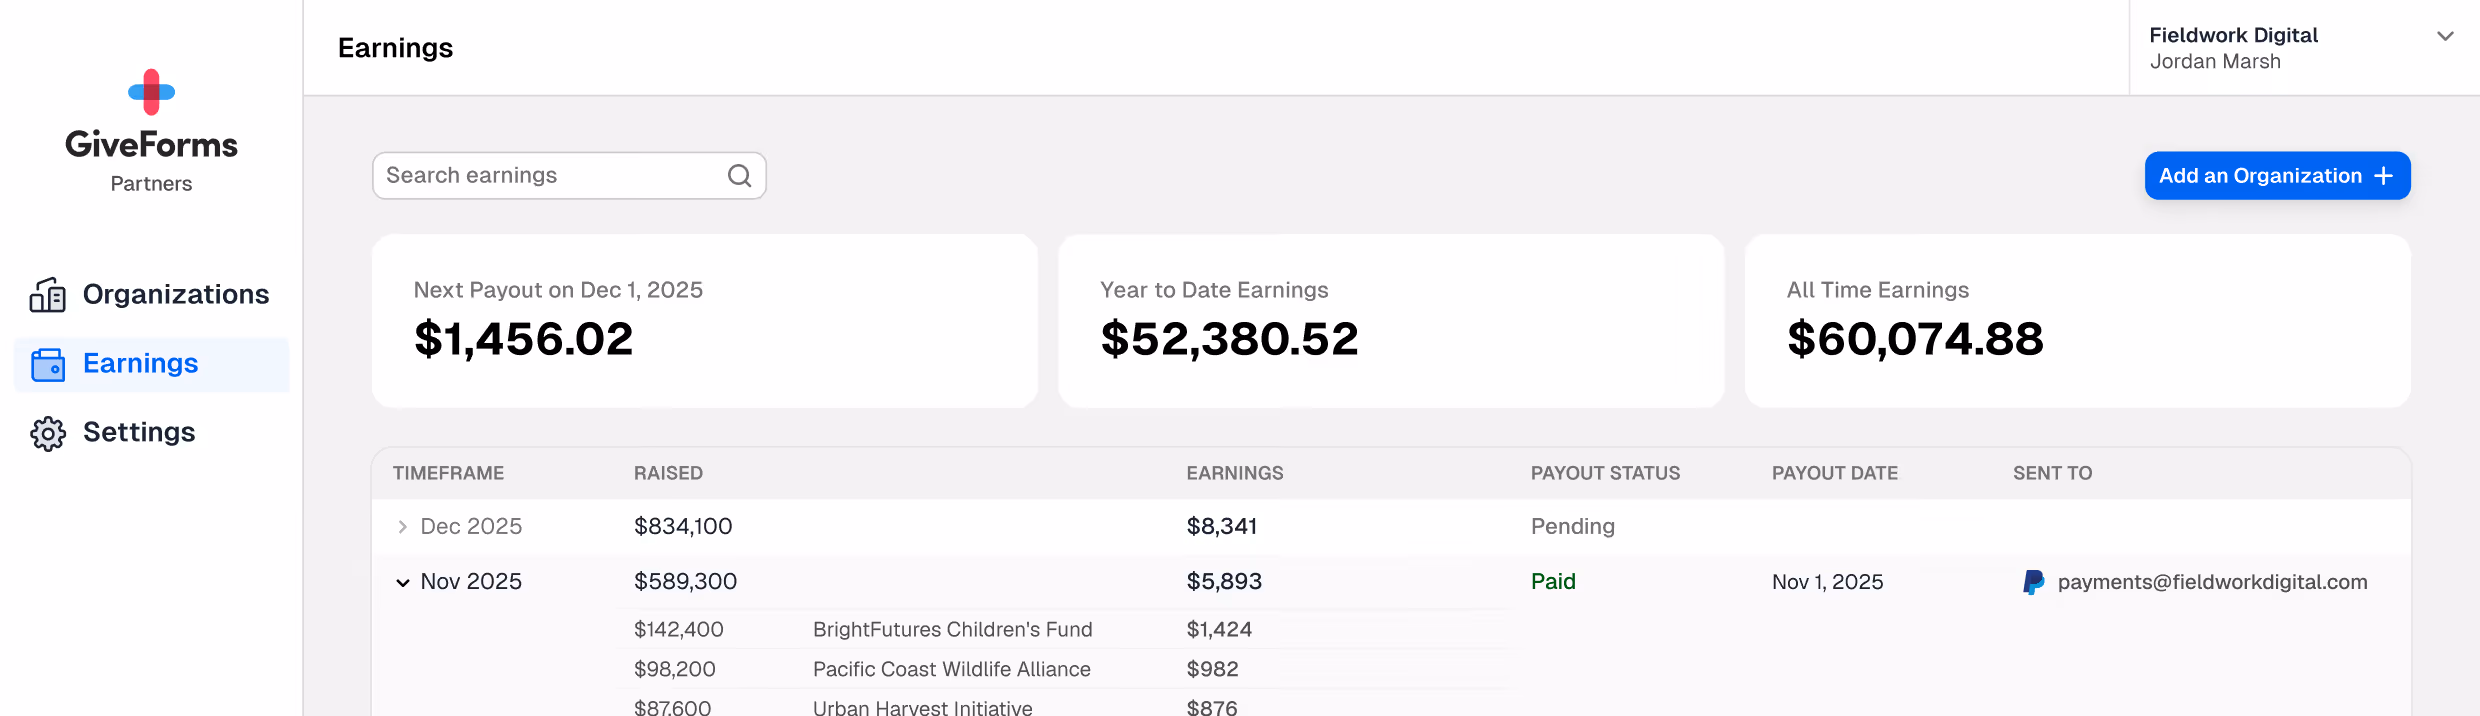Click the SENT TO column header
Viewport: 2480px width, 716px height.
click(2052, 473)
